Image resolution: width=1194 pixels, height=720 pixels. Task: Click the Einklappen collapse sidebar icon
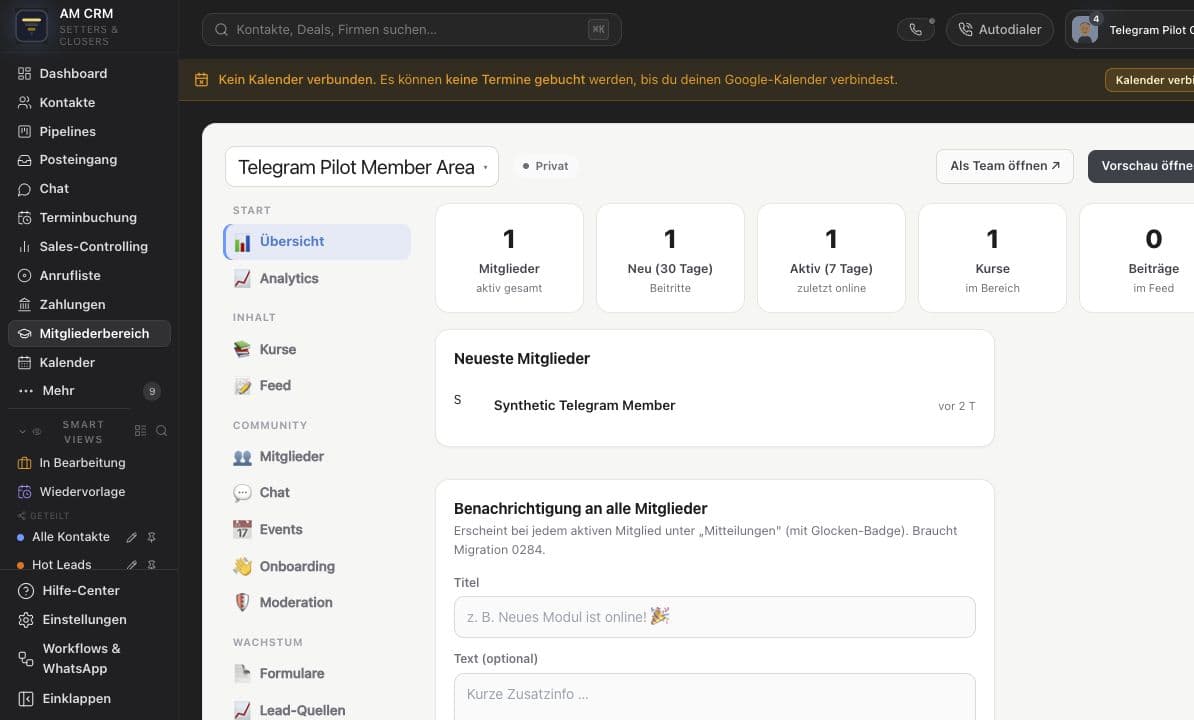(x=26, y=699)
